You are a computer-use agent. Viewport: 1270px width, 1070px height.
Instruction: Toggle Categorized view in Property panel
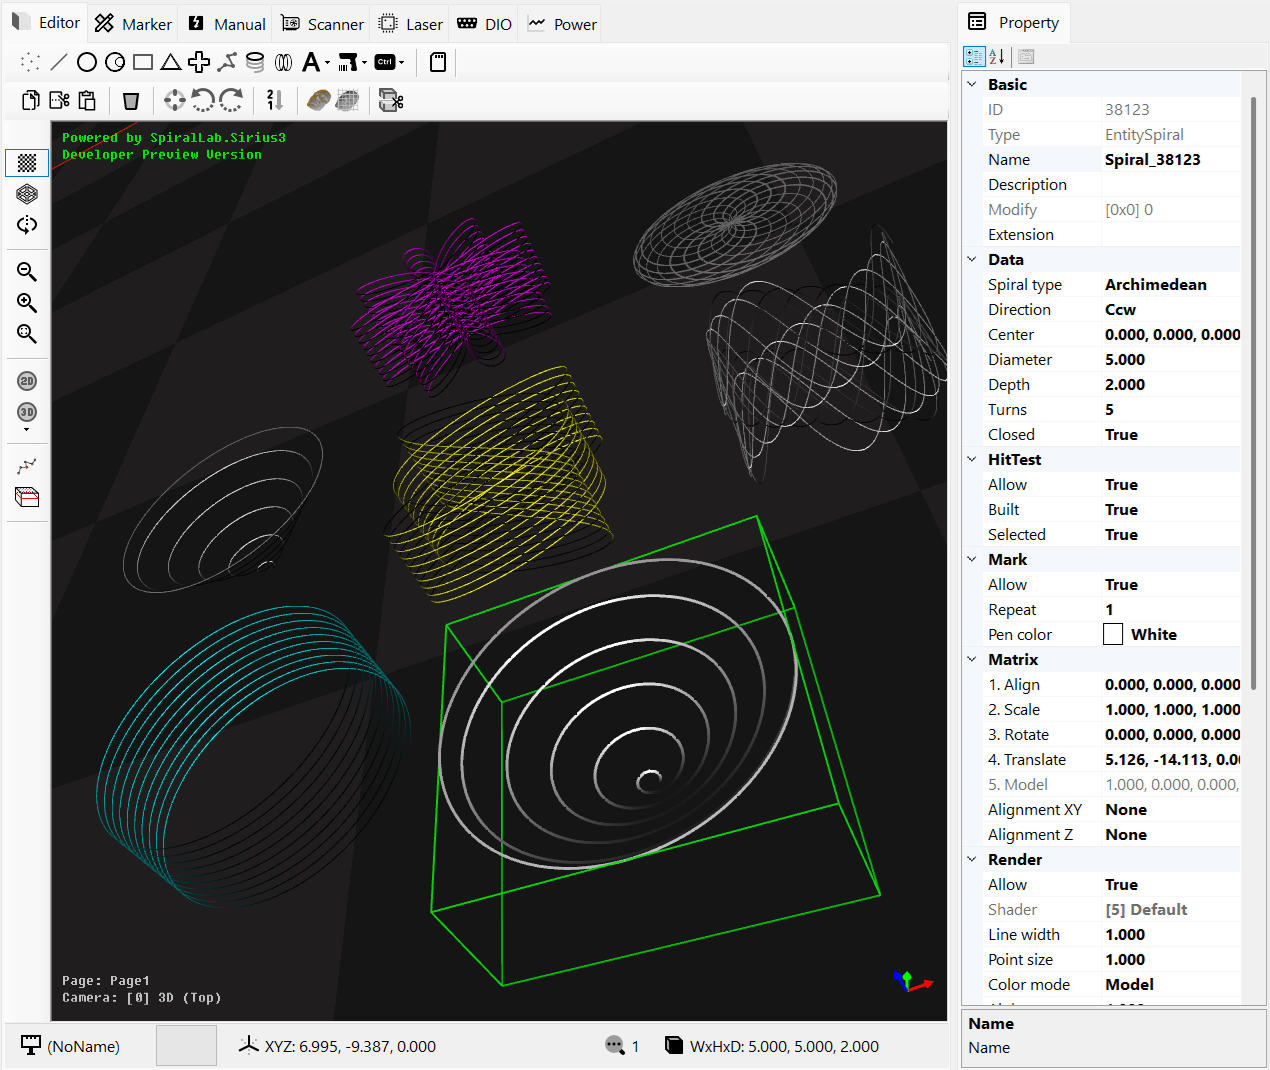(x=974, y=57)
